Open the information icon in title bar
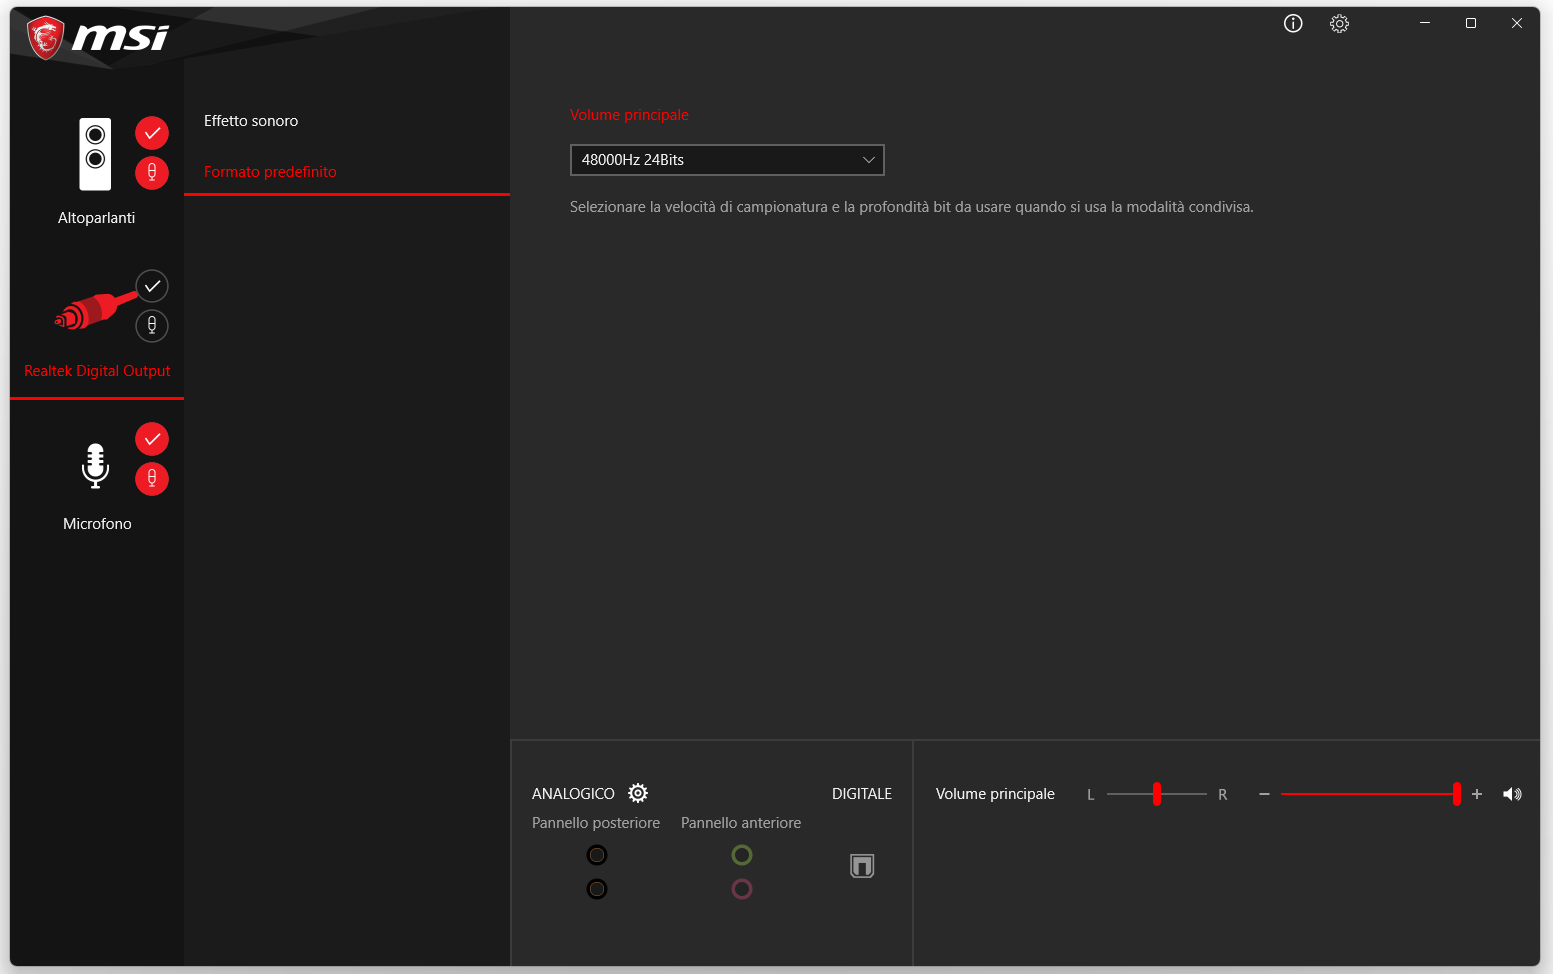 coord(1293,24)
